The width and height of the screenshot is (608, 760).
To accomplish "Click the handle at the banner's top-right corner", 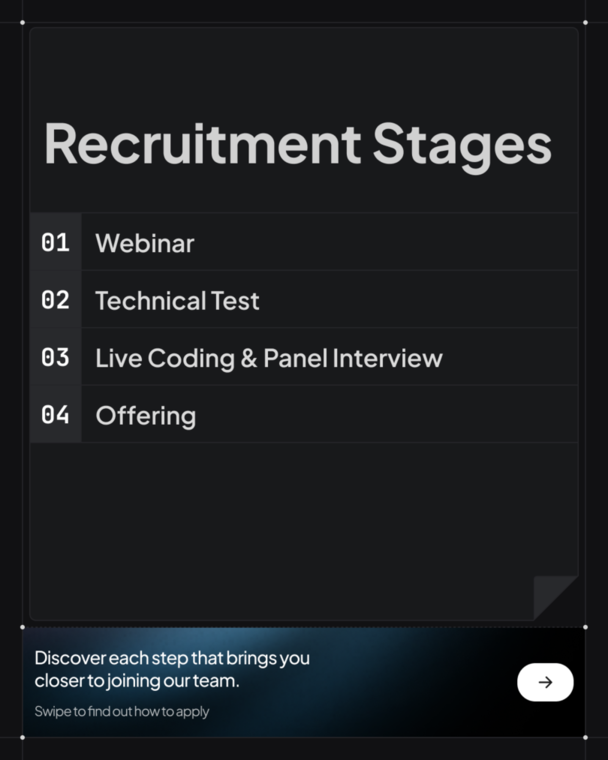I will 585,627.
